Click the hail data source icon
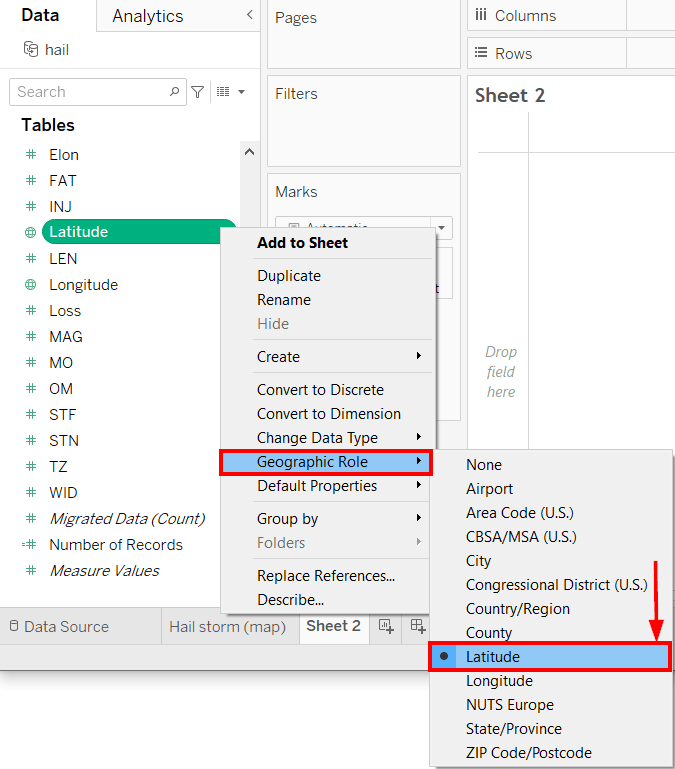 (x=31, y=49)
